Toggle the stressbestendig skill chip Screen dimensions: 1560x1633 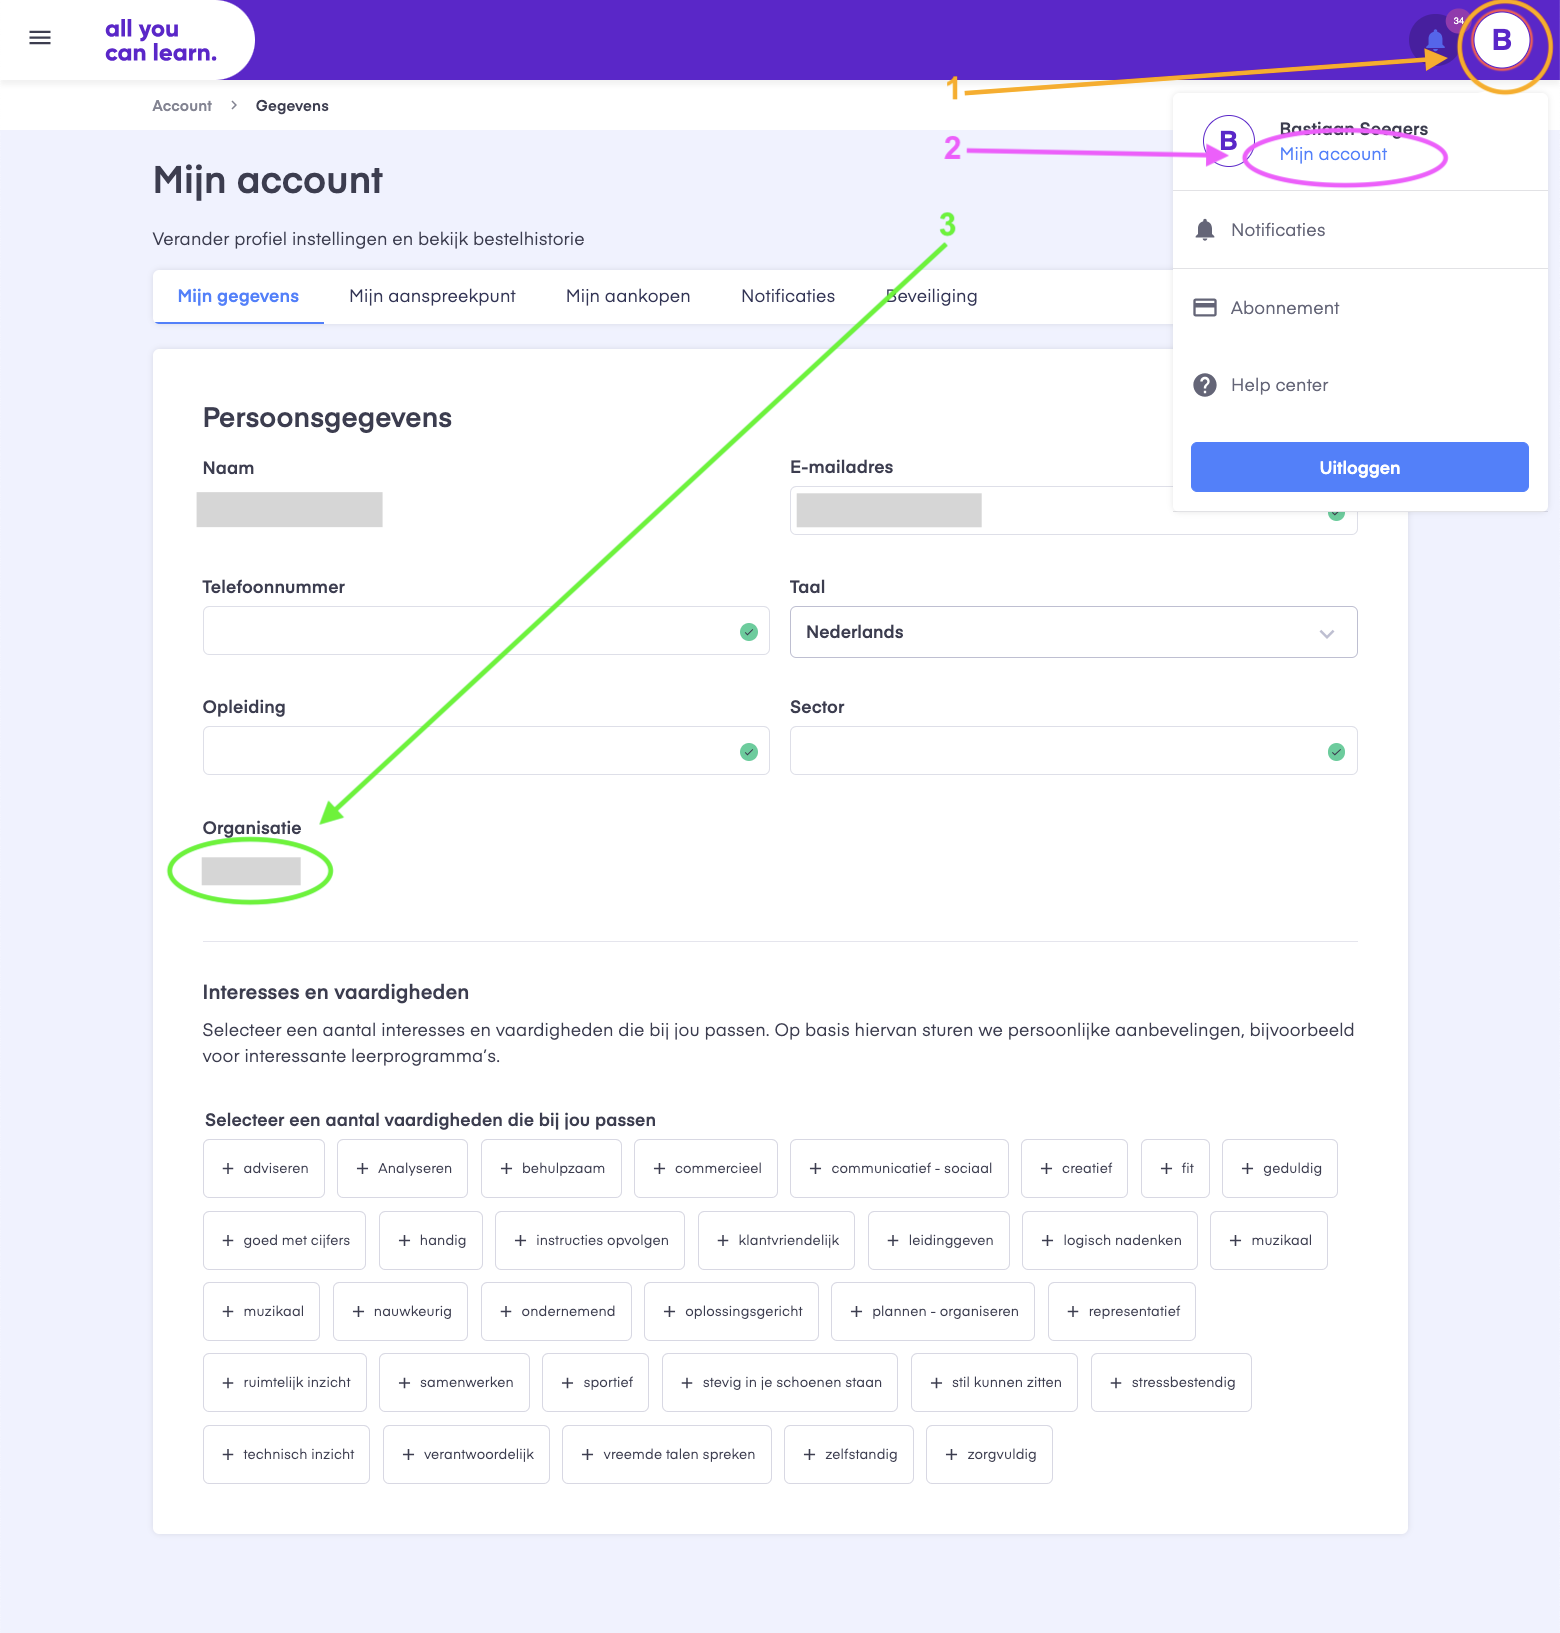1171,1382
